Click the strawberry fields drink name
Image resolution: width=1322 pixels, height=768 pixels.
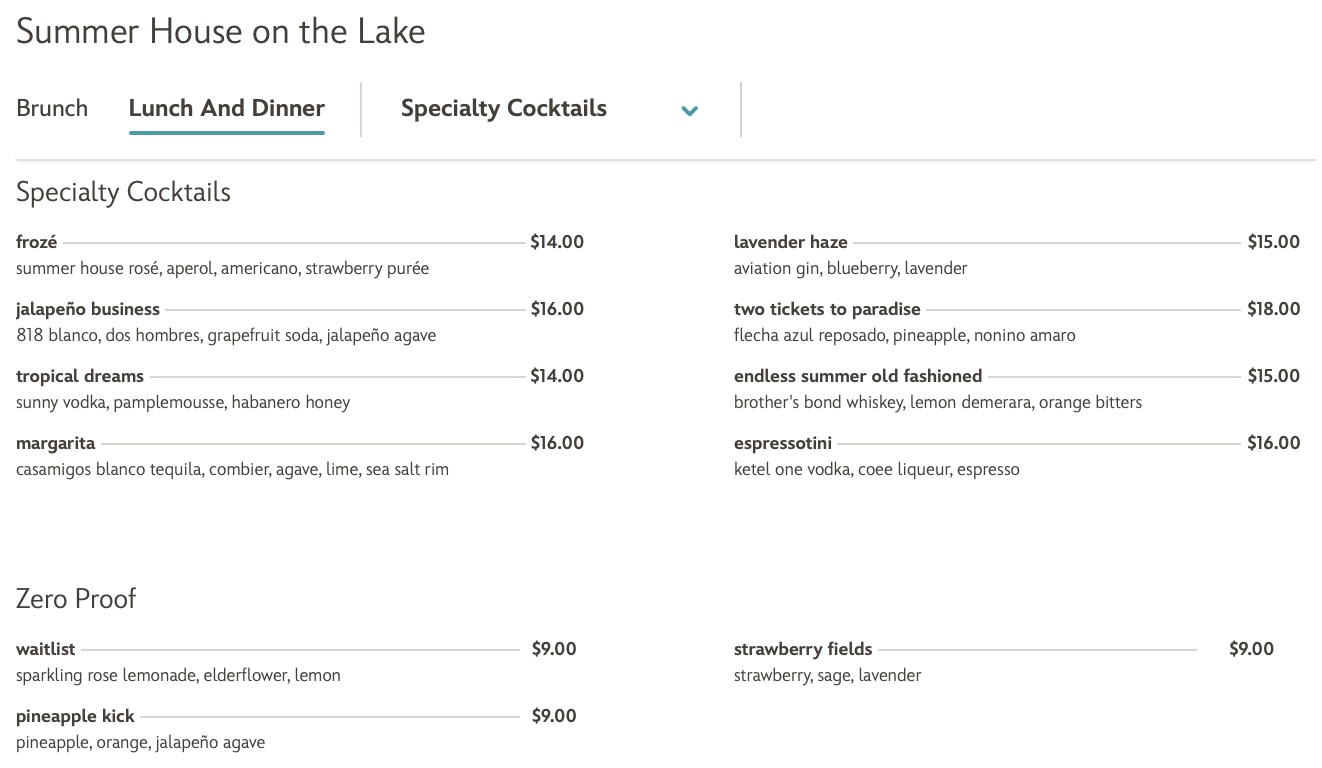point(803,648)
